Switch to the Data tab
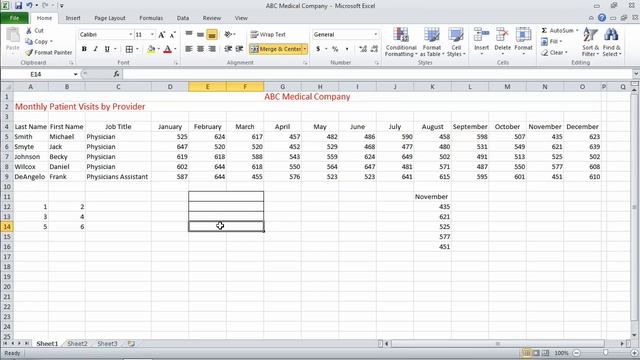The width and height of the screenshot is (640, 360). (x=183, y=18)
